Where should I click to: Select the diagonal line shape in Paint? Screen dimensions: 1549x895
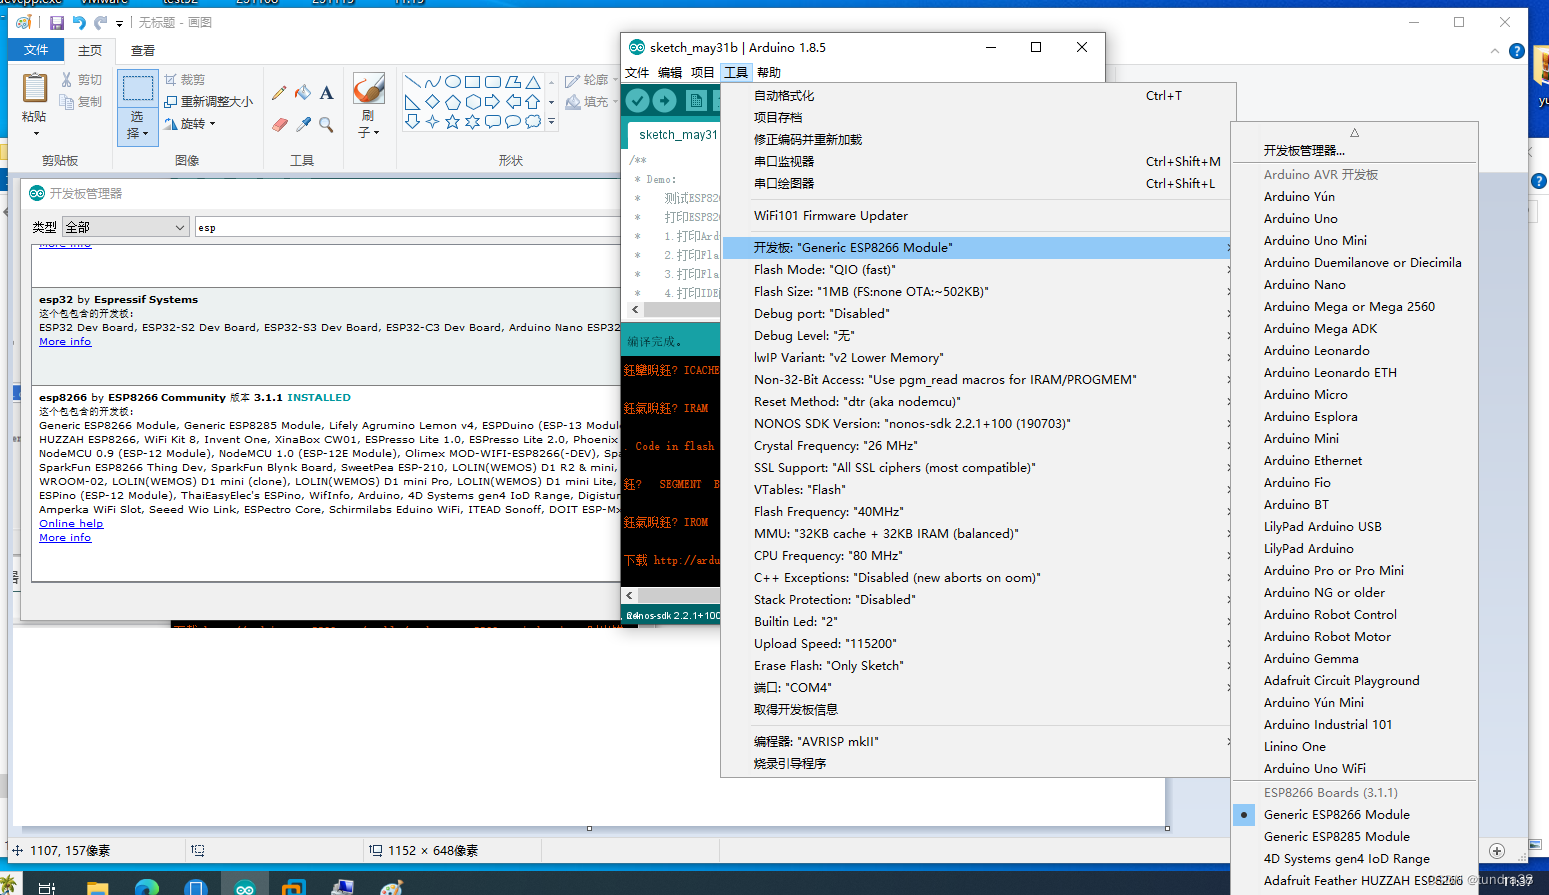[412, 82]
